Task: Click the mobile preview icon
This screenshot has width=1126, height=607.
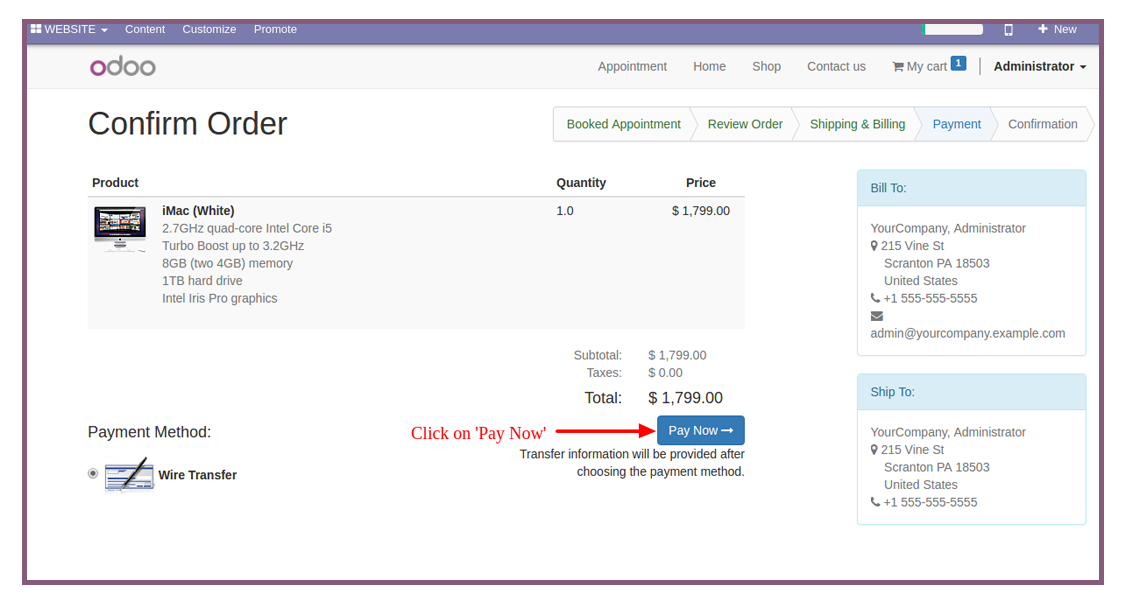Action: (x=1008, y=29)
